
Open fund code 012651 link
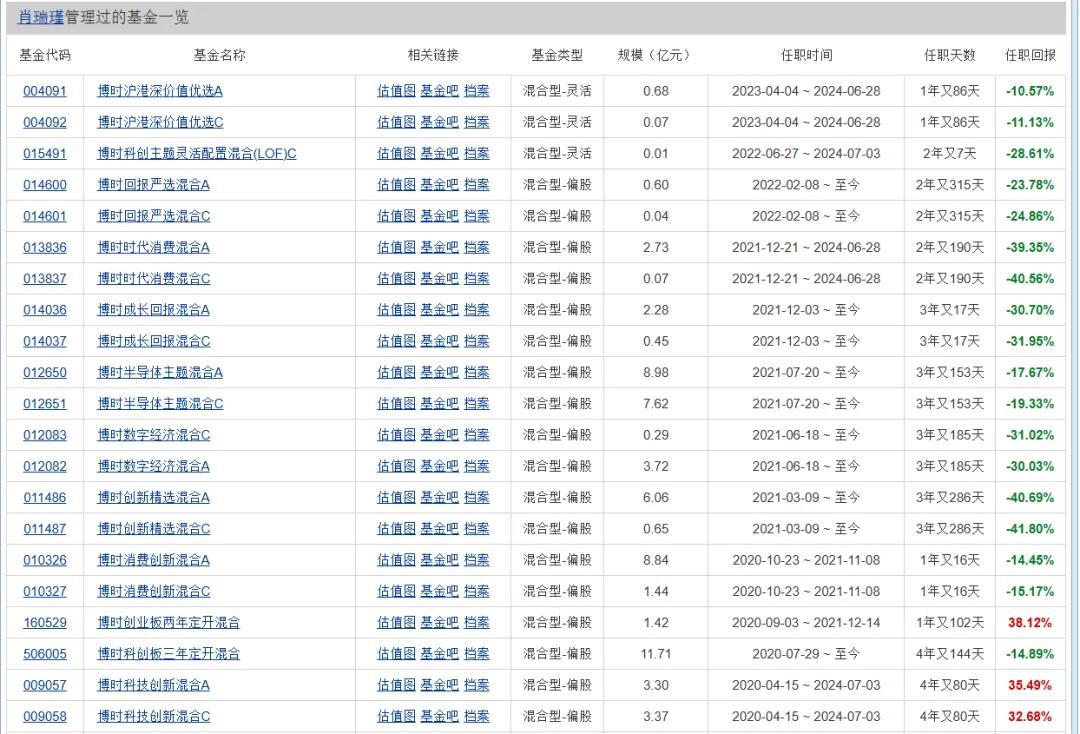[x=45, y=403]
